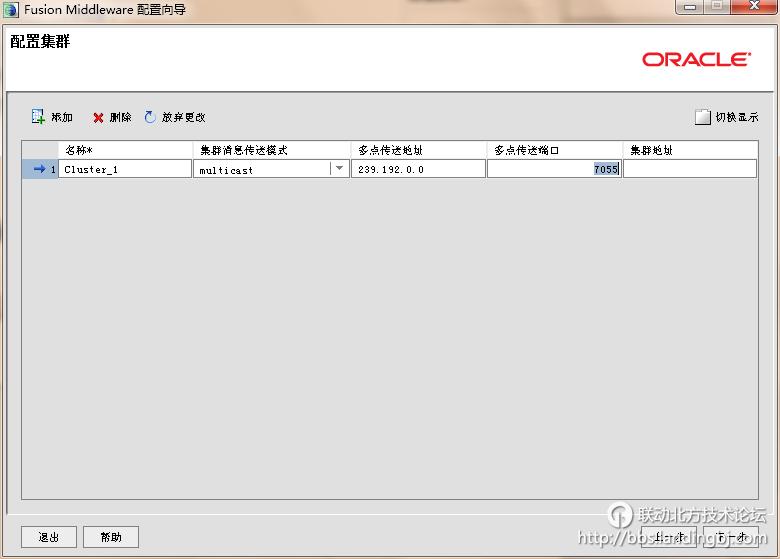This screenshot has width=780, height=559.
Task: Click the Fusion Middleware title bar icon
Action: click(x=10, y=9)
